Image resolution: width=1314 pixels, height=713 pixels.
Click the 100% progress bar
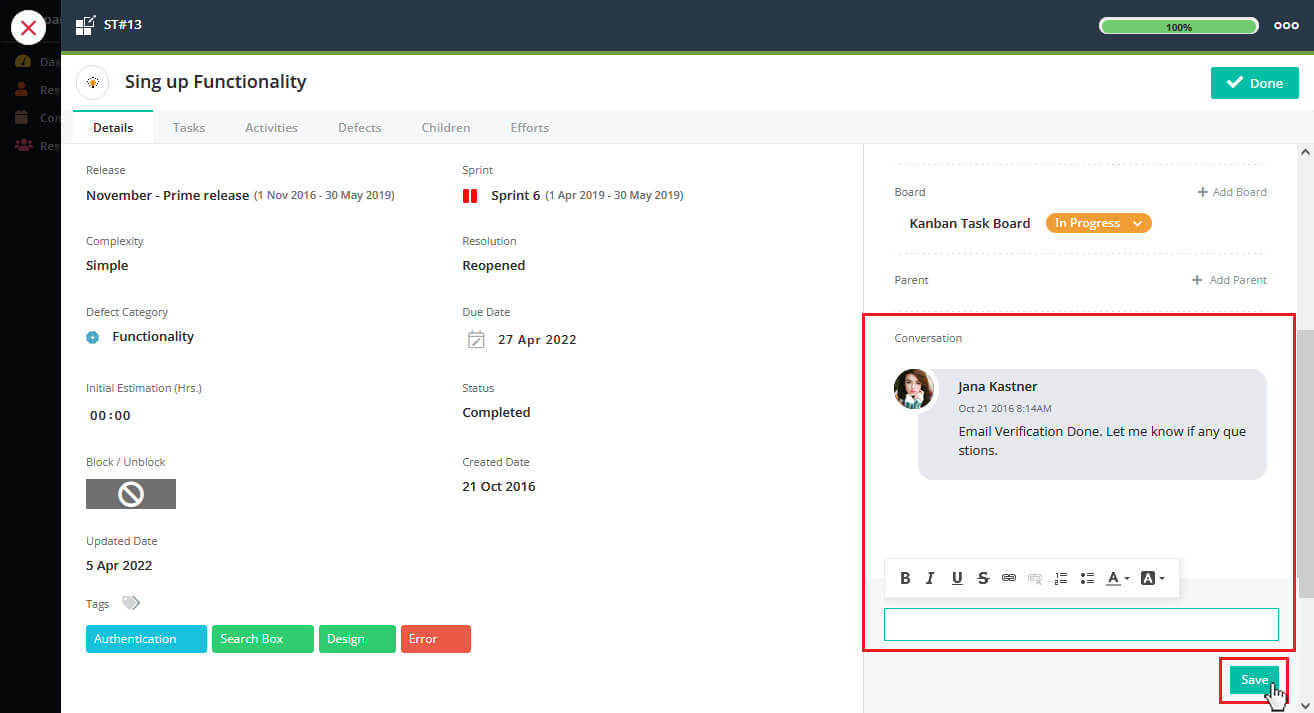(1178, 26)
